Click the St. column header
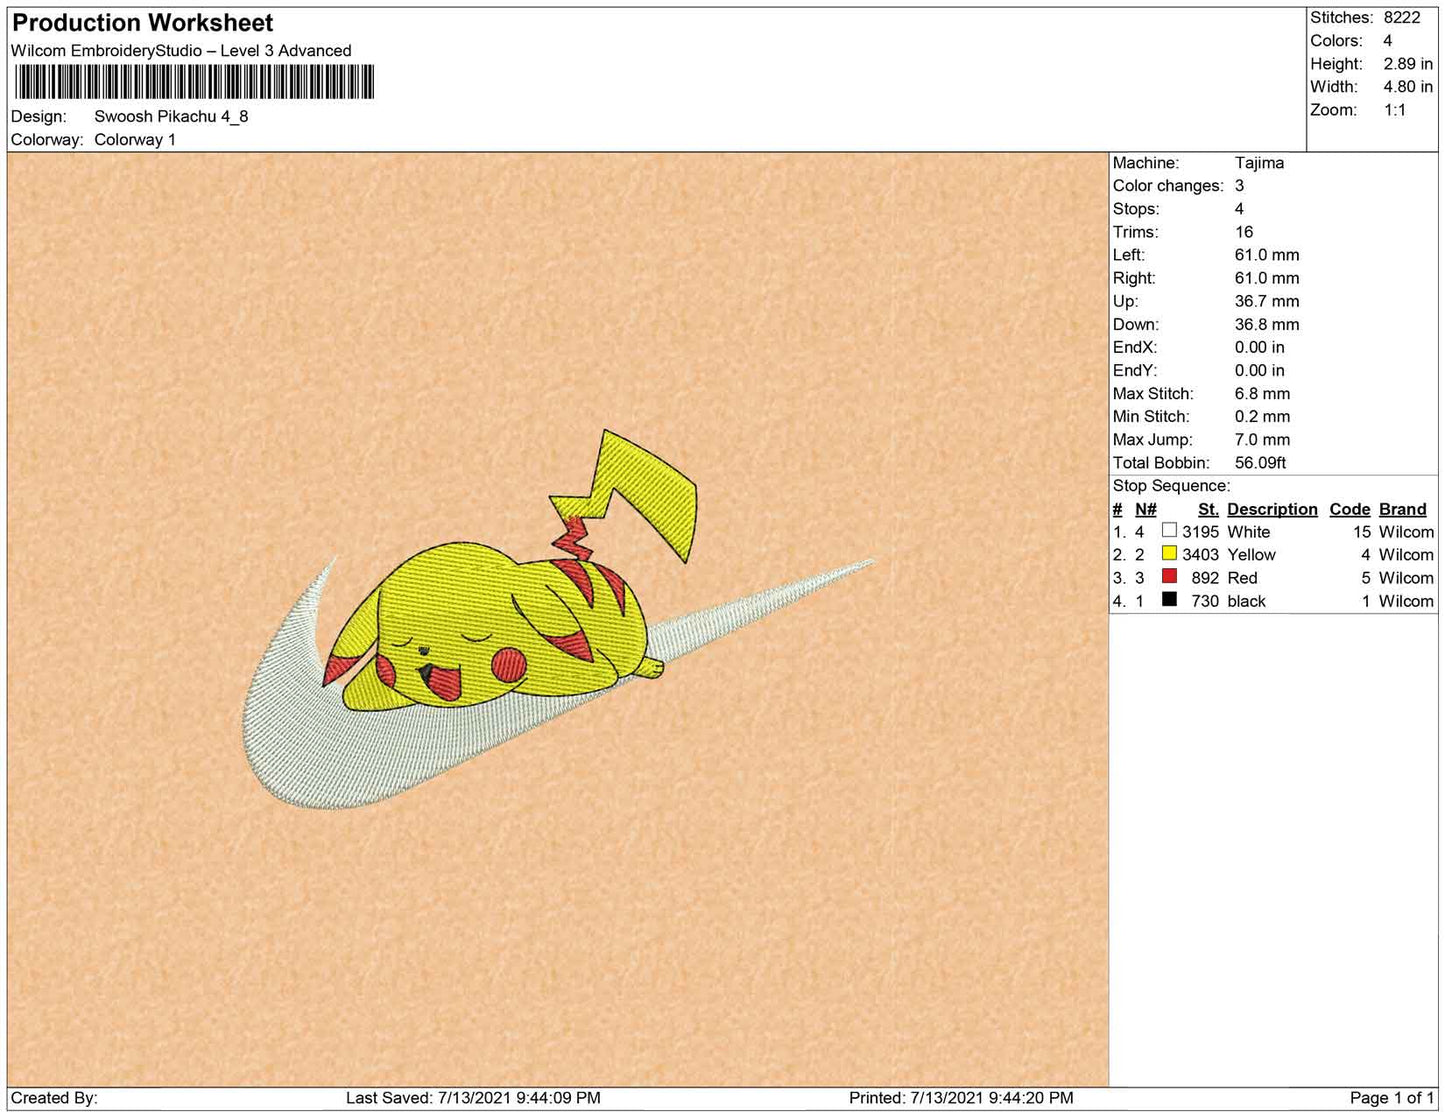The height and width of the screenshot is (1112, 1445). click(x=1208, y=509)
